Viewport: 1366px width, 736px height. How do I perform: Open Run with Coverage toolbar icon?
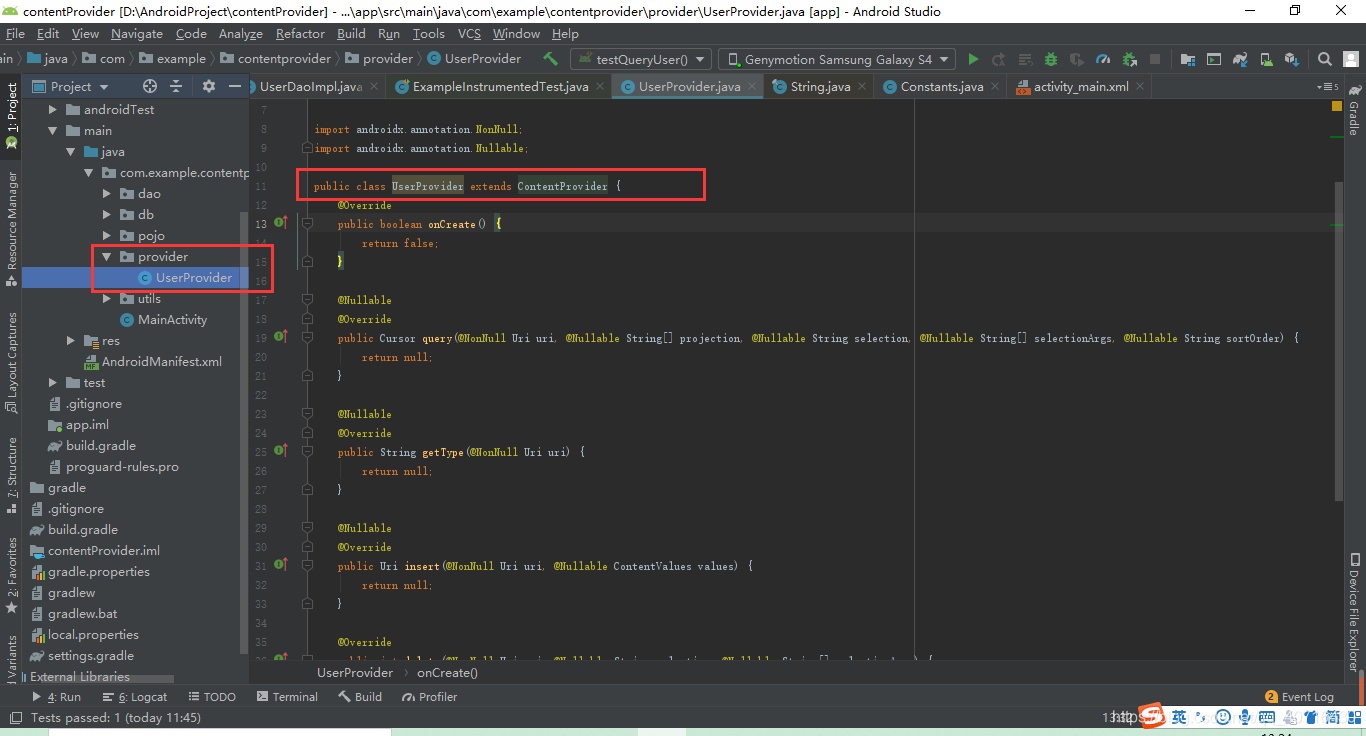[1077, 59]
